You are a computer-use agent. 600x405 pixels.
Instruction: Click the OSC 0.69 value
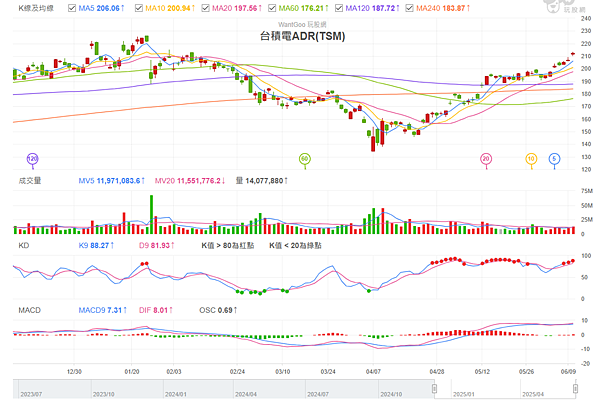point(218,310)
